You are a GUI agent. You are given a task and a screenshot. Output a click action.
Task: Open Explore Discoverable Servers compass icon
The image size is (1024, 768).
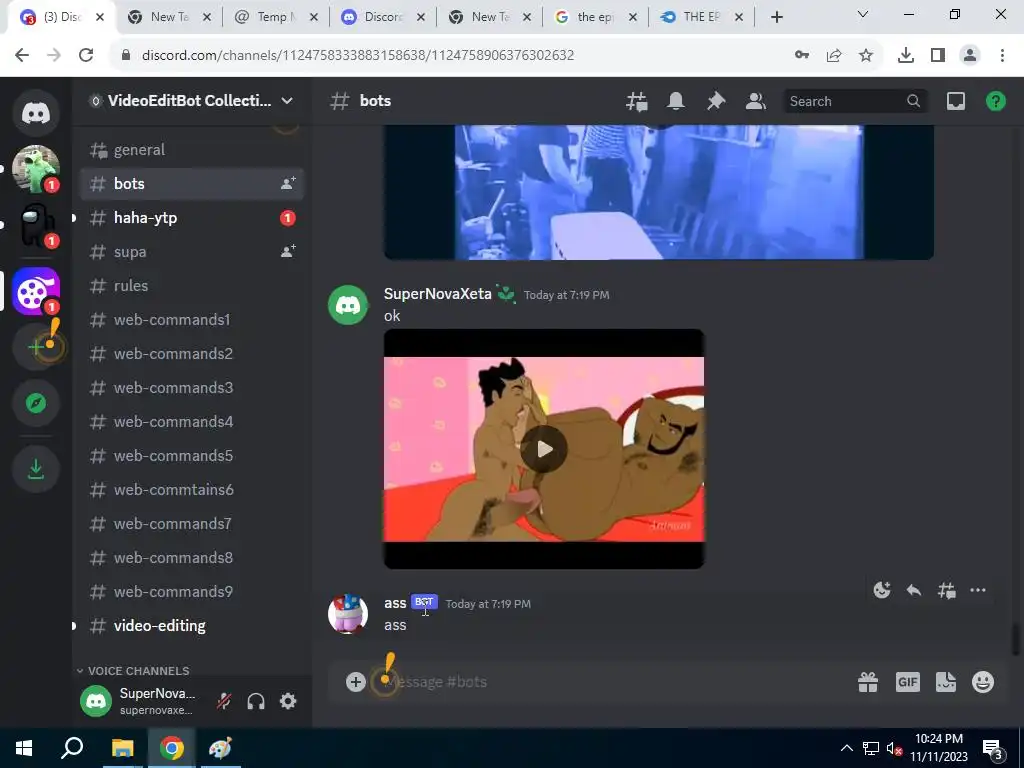[x=36, y=403]
